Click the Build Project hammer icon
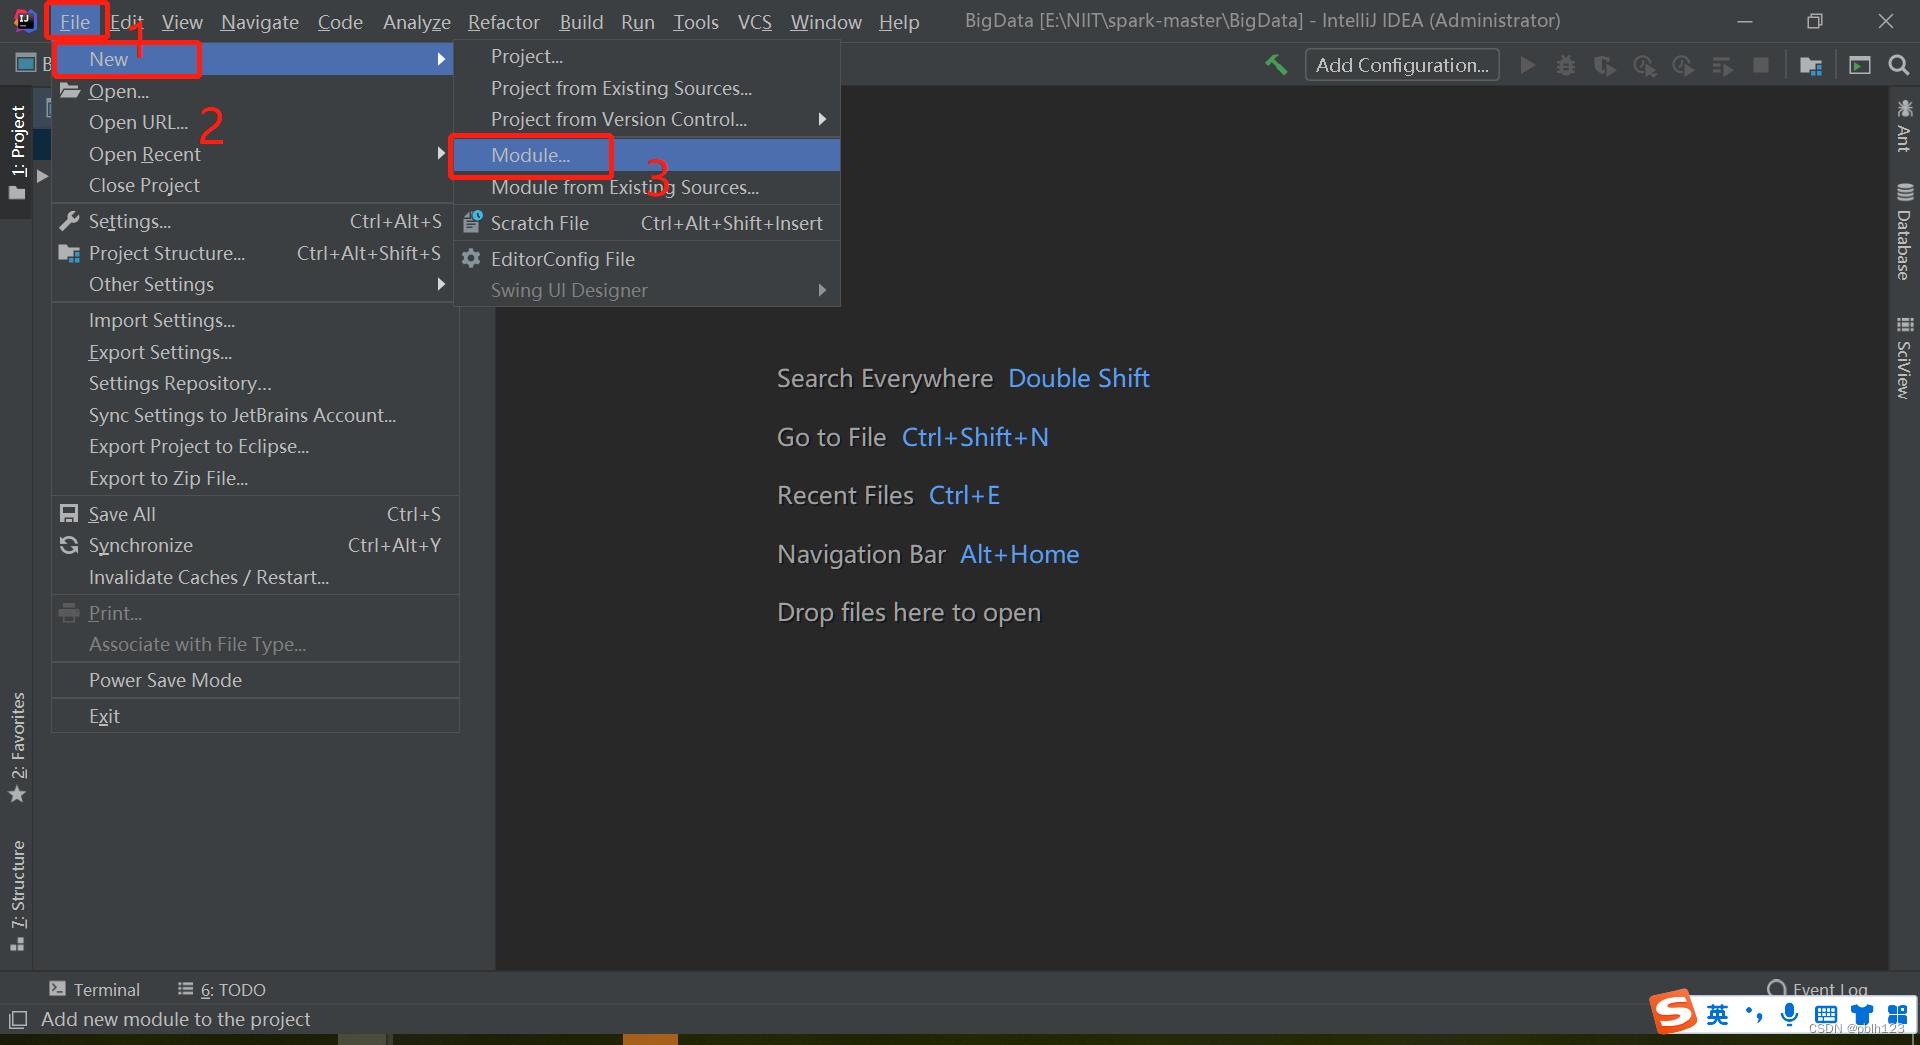 (1276, 65)
